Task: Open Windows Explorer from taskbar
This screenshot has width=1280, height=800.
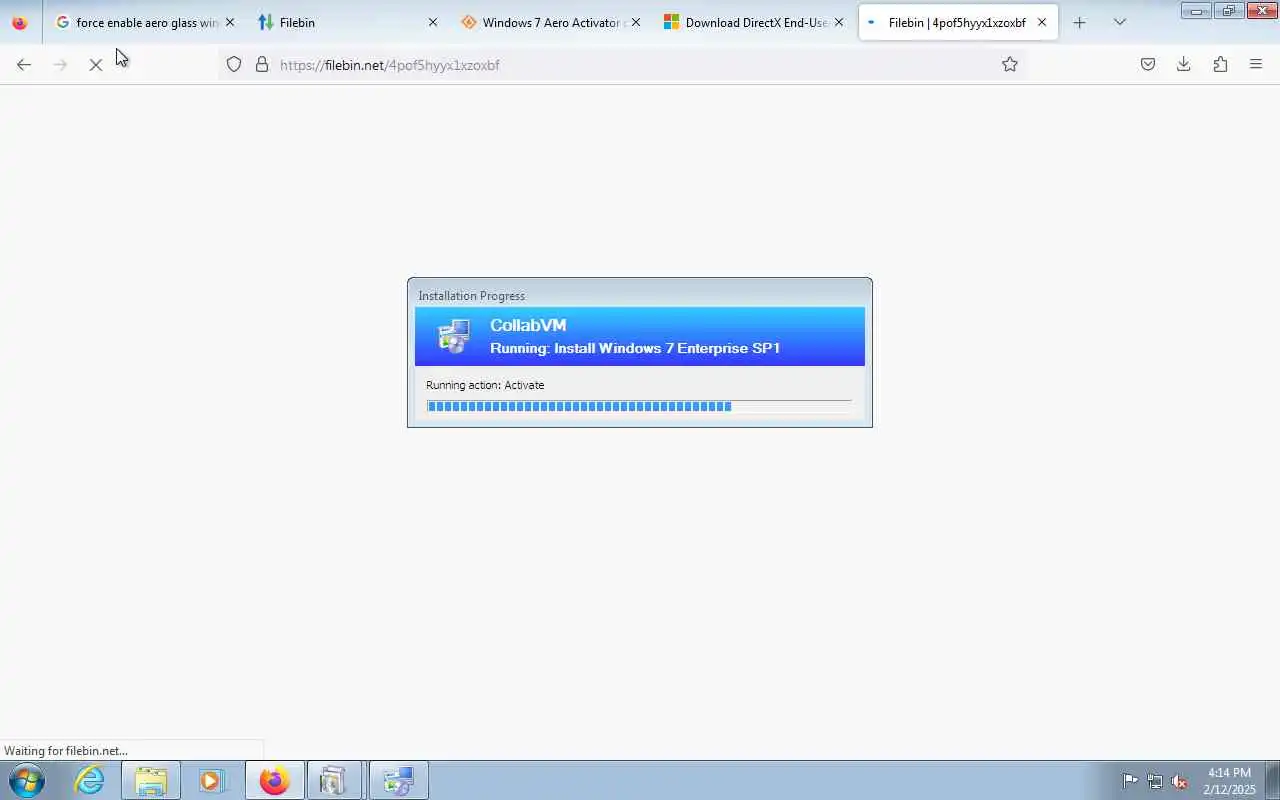Action: tap(151, 780)
